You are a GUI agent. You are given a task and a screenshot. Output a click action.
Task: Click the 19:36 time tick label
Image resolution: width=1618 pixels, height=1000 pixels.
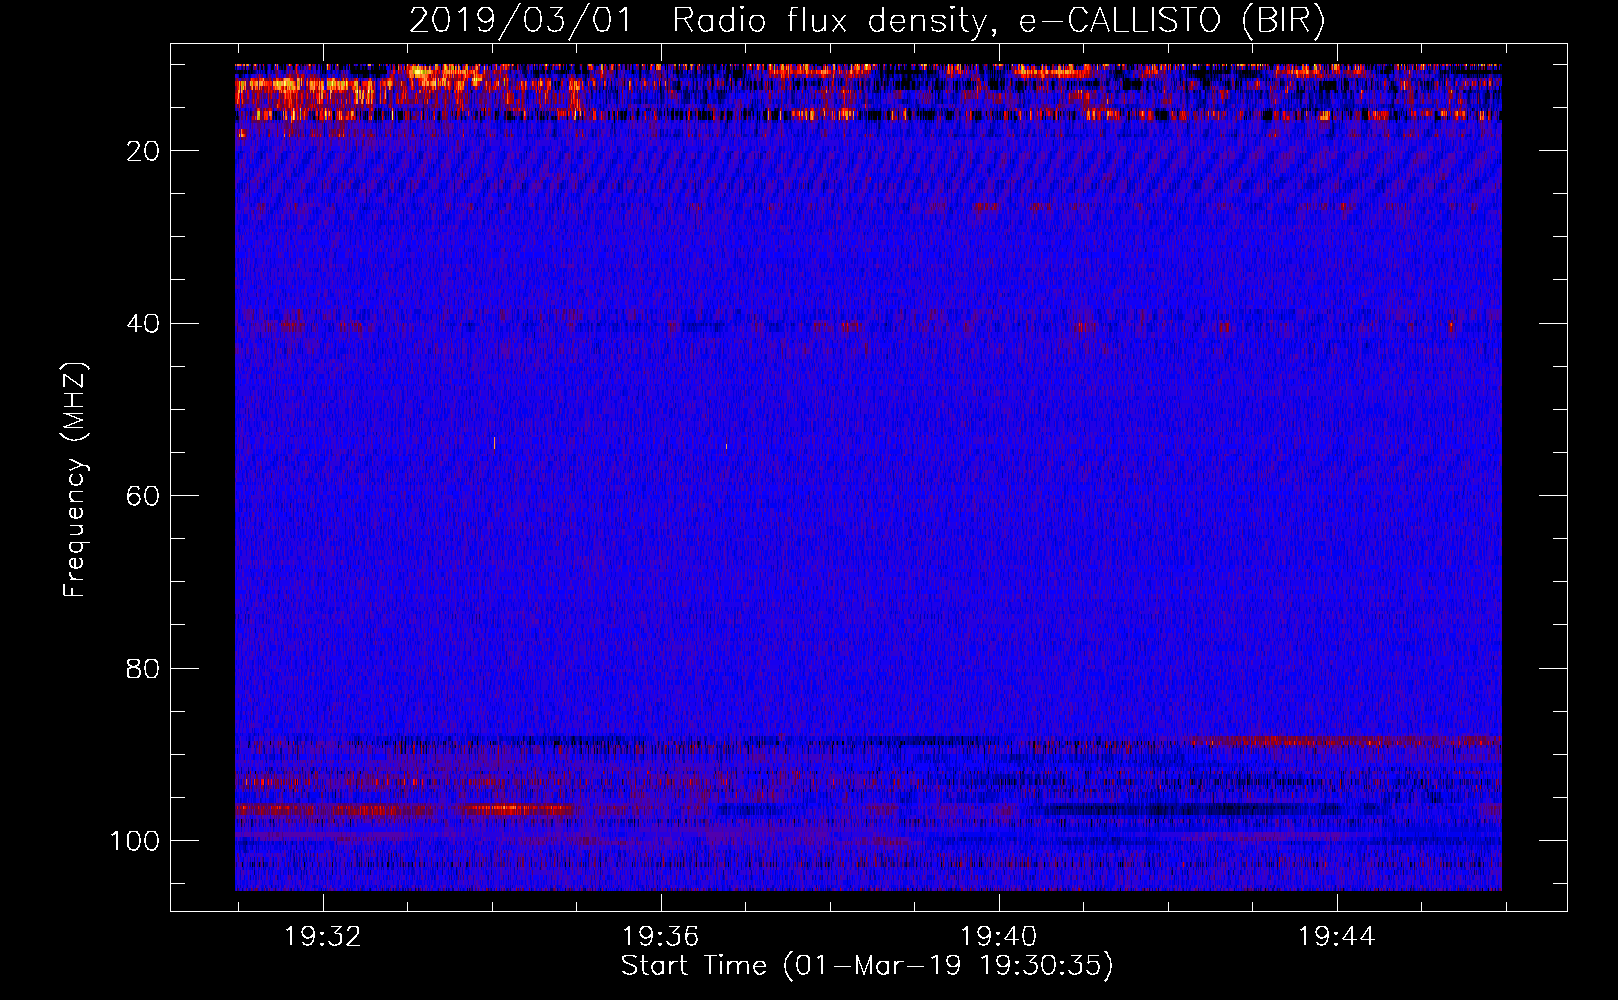tap(660, 937)
